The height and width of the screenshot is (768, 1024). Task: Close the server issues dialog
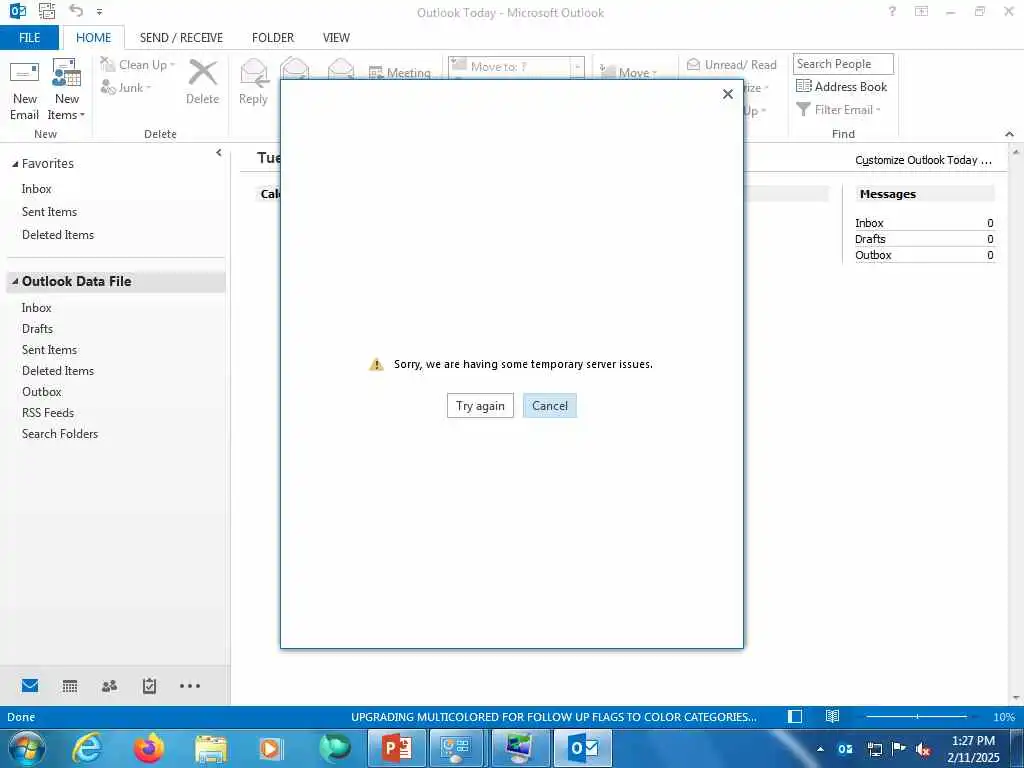tap(728, 94)
